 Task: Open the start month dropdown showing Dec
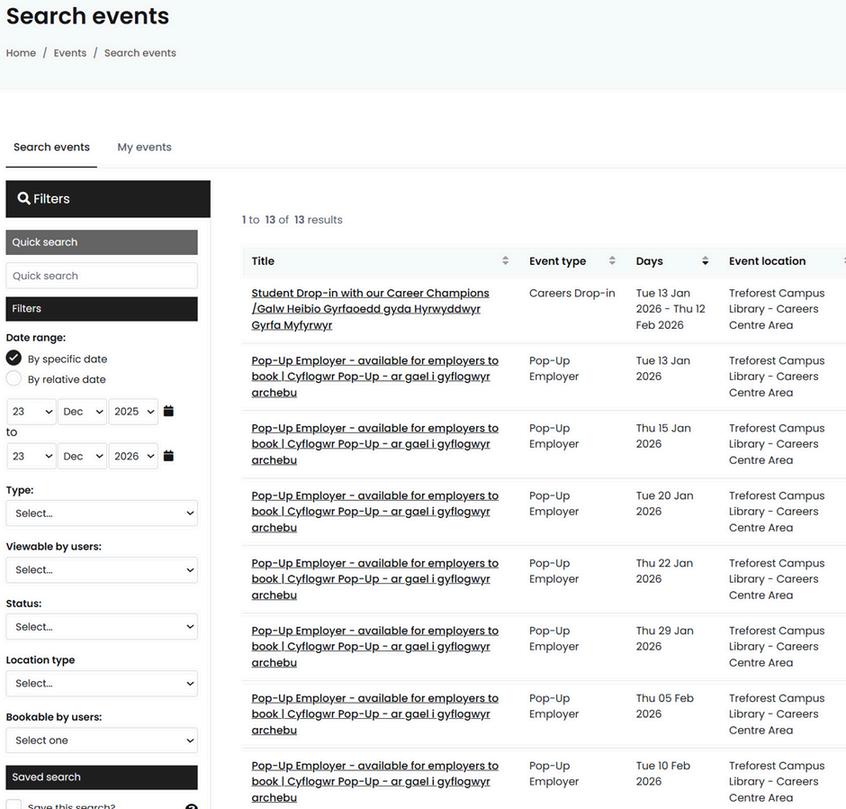tap(82, 412)
